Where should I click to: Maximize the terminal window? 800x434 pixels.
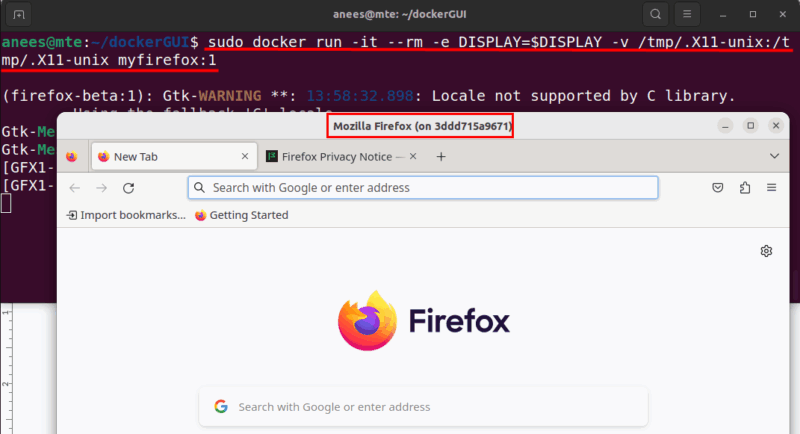pyautogui.click(x=753, y=14)
